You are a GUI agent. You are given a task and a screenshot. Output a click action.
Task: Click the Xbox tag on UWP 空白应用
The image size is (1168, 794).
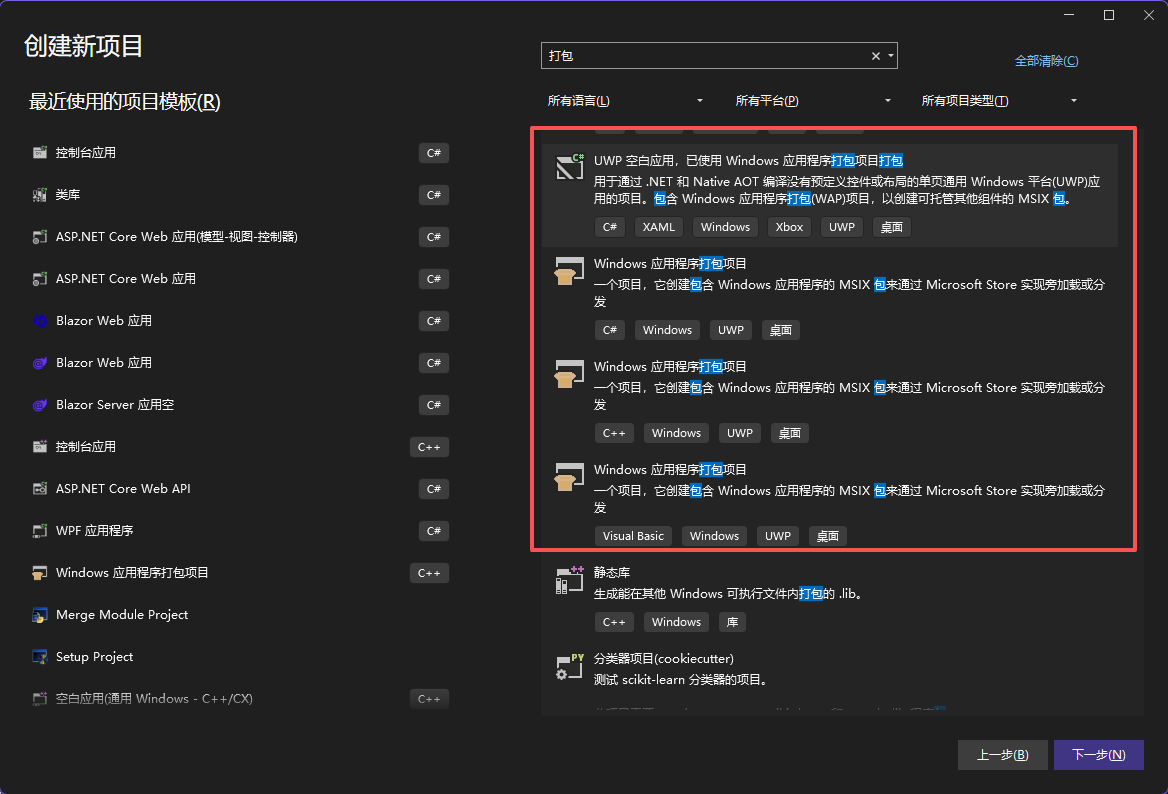click(x=789, y=227)
